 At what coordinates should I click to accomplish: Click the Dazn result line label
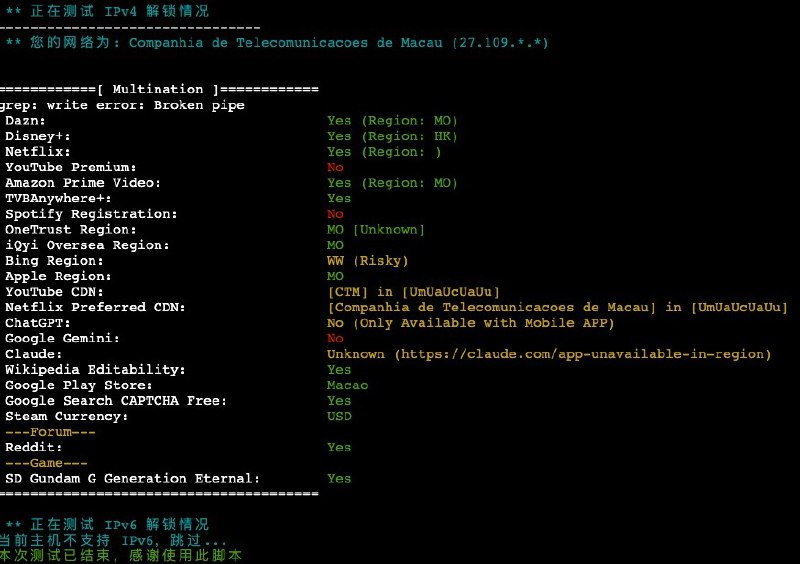(25, 121)
